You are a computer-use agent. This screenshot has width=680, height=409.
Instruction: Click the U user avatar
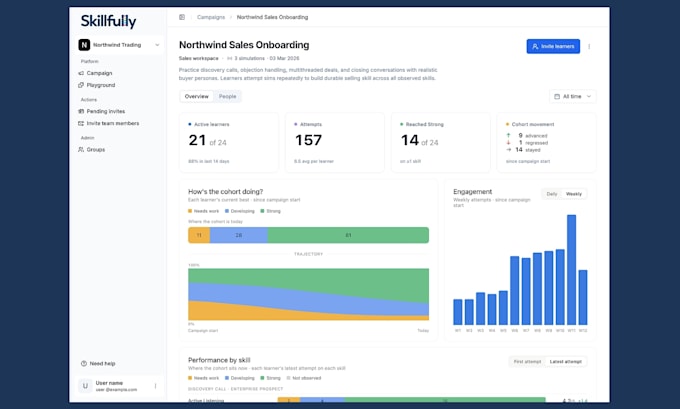(x=85, y=386)
